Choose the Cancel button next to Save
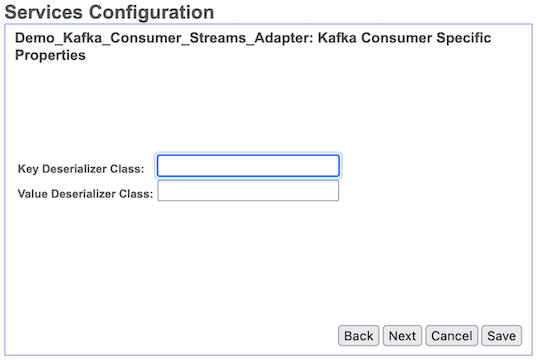This screenshot has width=536, height=362. [452, 336]
